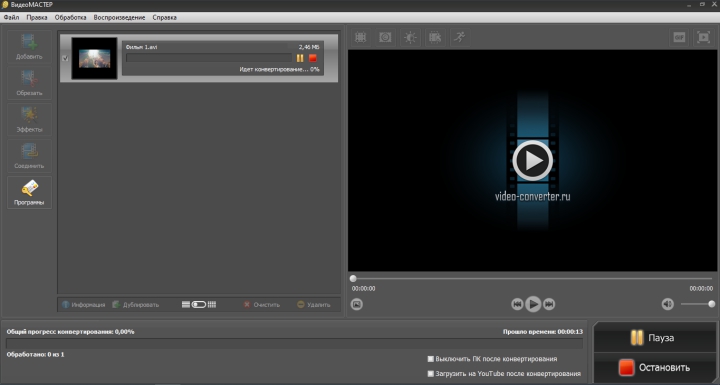Viewport: 720px width, 385px height.
Task: Click the large Остановить button
Action: (655, 368)
